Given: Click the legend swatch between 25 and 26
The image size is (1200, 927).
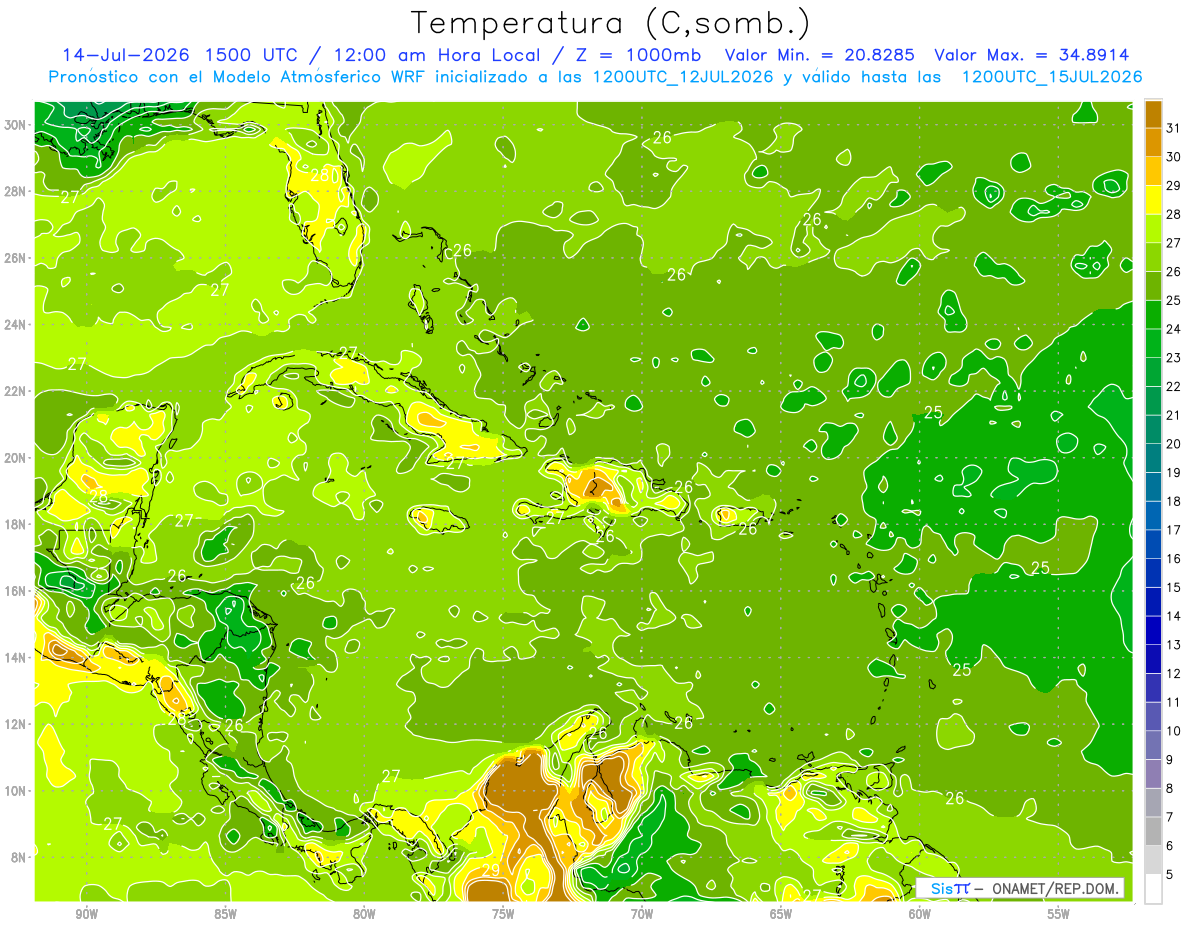Looking at the screenshot, I should click(1154, 286).
